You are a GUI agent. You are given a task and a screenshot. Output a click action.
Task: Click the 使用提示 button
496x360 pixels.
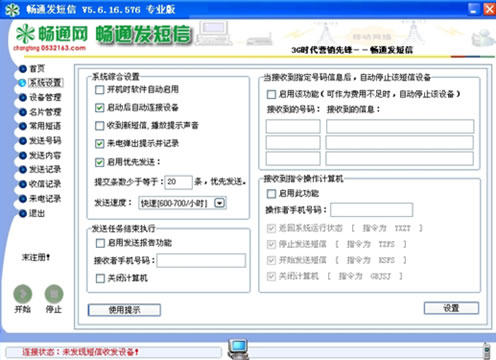tap(124, 310)
